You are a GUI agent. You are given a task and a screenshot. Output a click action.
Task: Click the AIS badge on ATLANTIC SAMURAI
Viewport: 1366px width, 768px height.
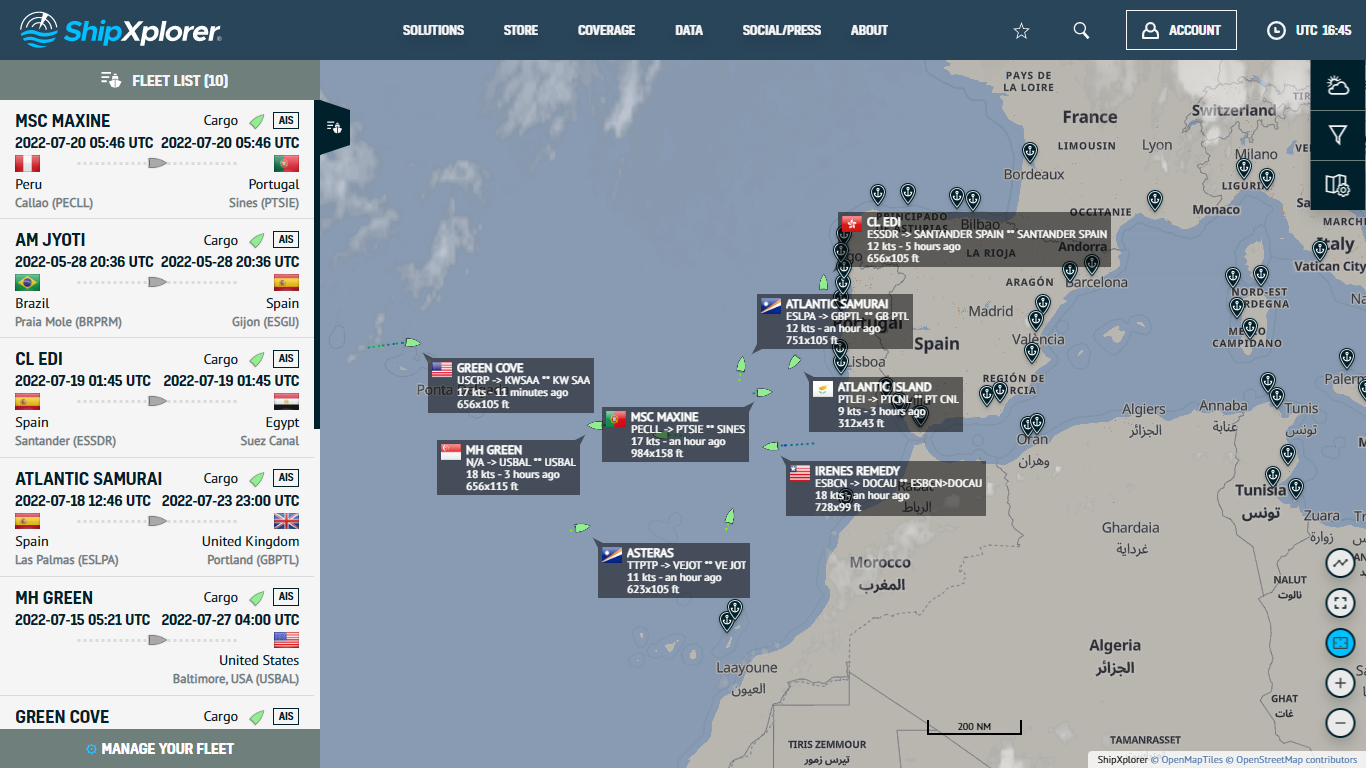[x=286, y=478]
